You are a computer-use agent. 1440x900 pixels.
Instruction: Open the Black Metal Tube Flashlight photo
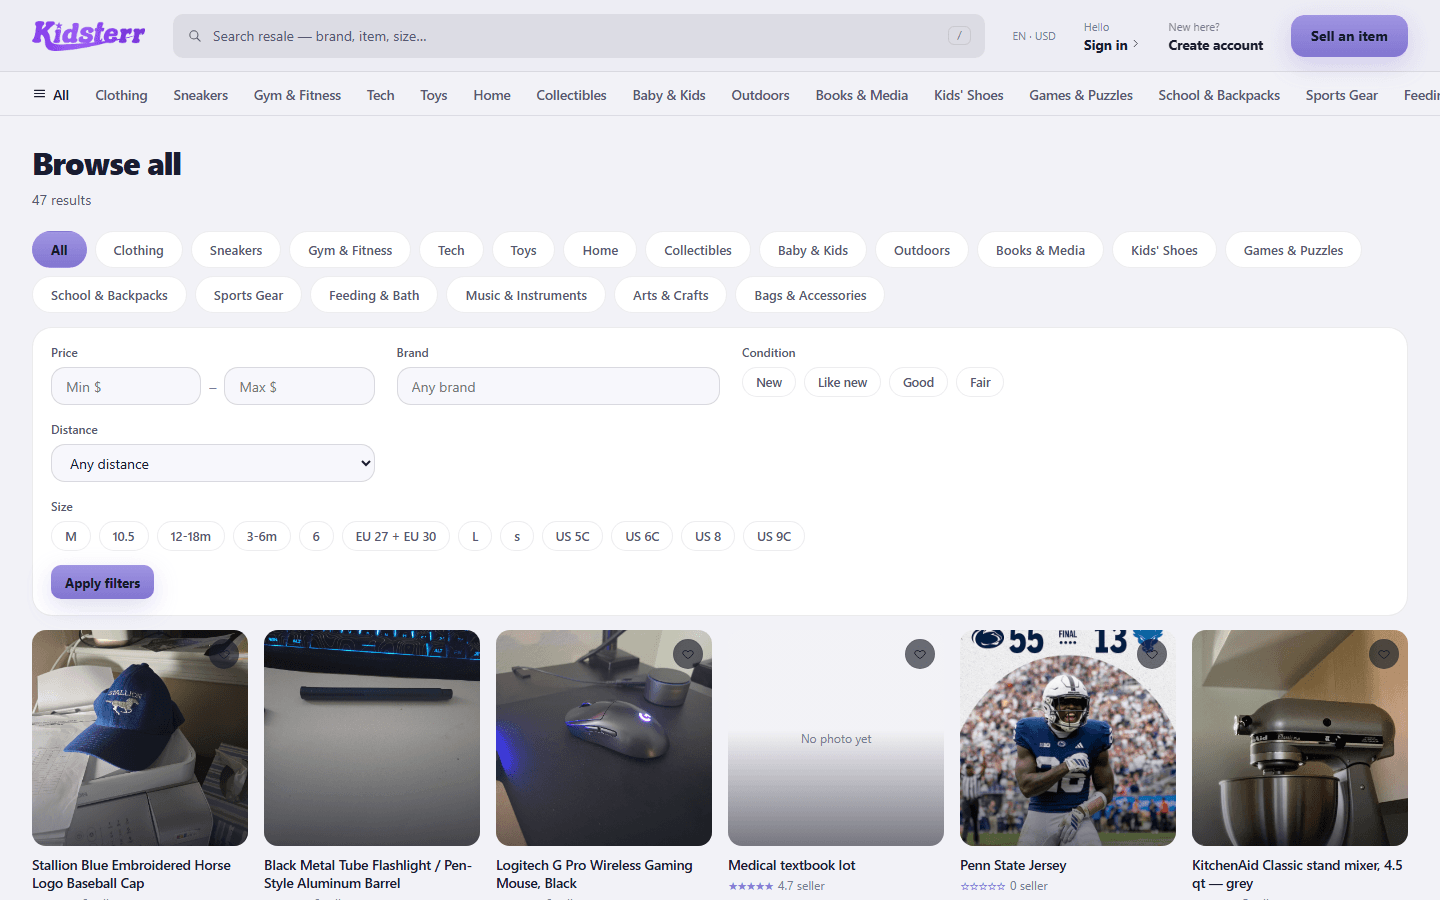(372, 738)
